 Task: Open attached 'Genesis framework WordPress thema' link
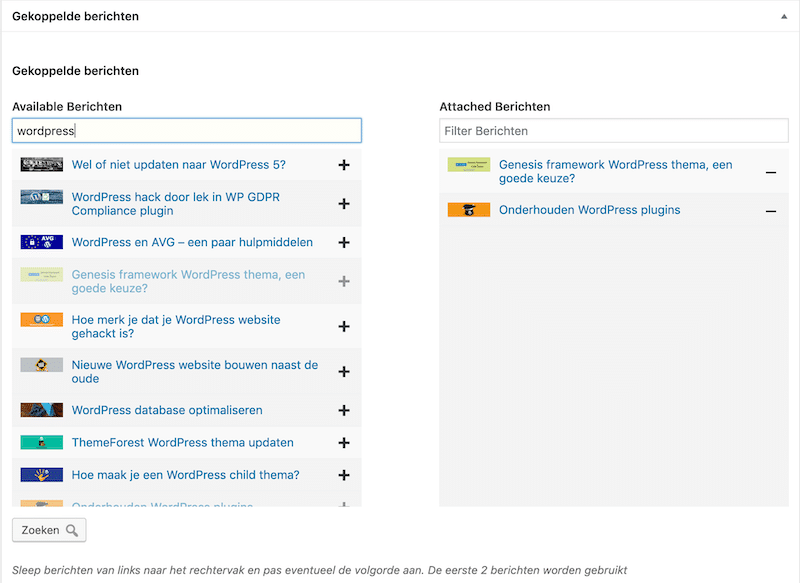[616, 171]
